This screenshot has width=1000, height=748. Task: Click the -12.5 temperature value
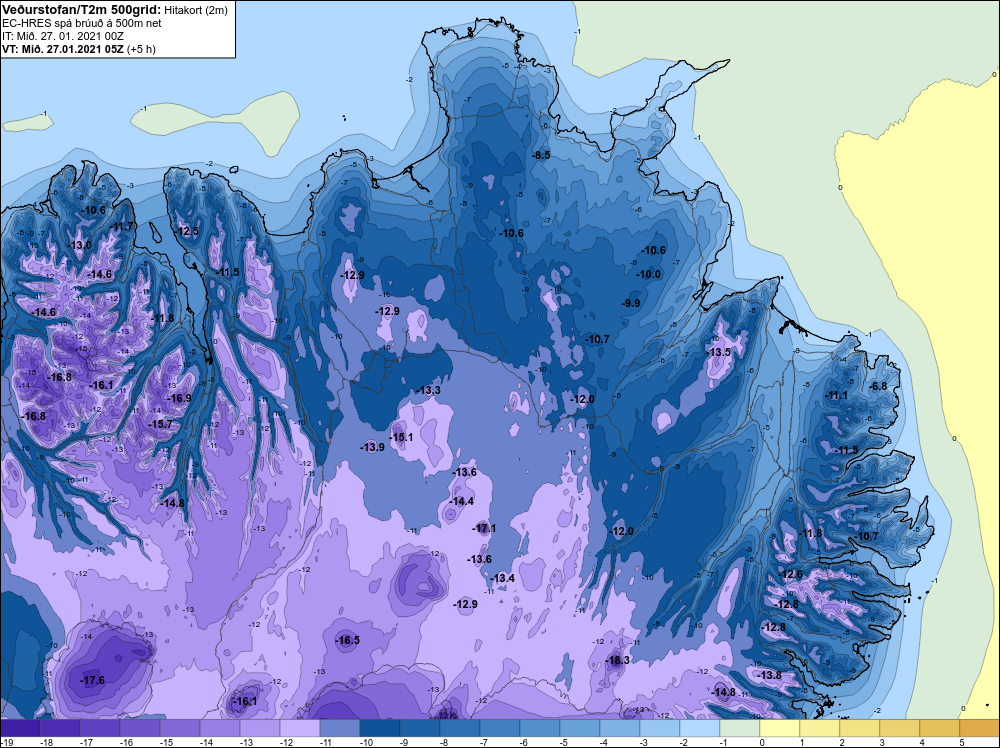188,231
